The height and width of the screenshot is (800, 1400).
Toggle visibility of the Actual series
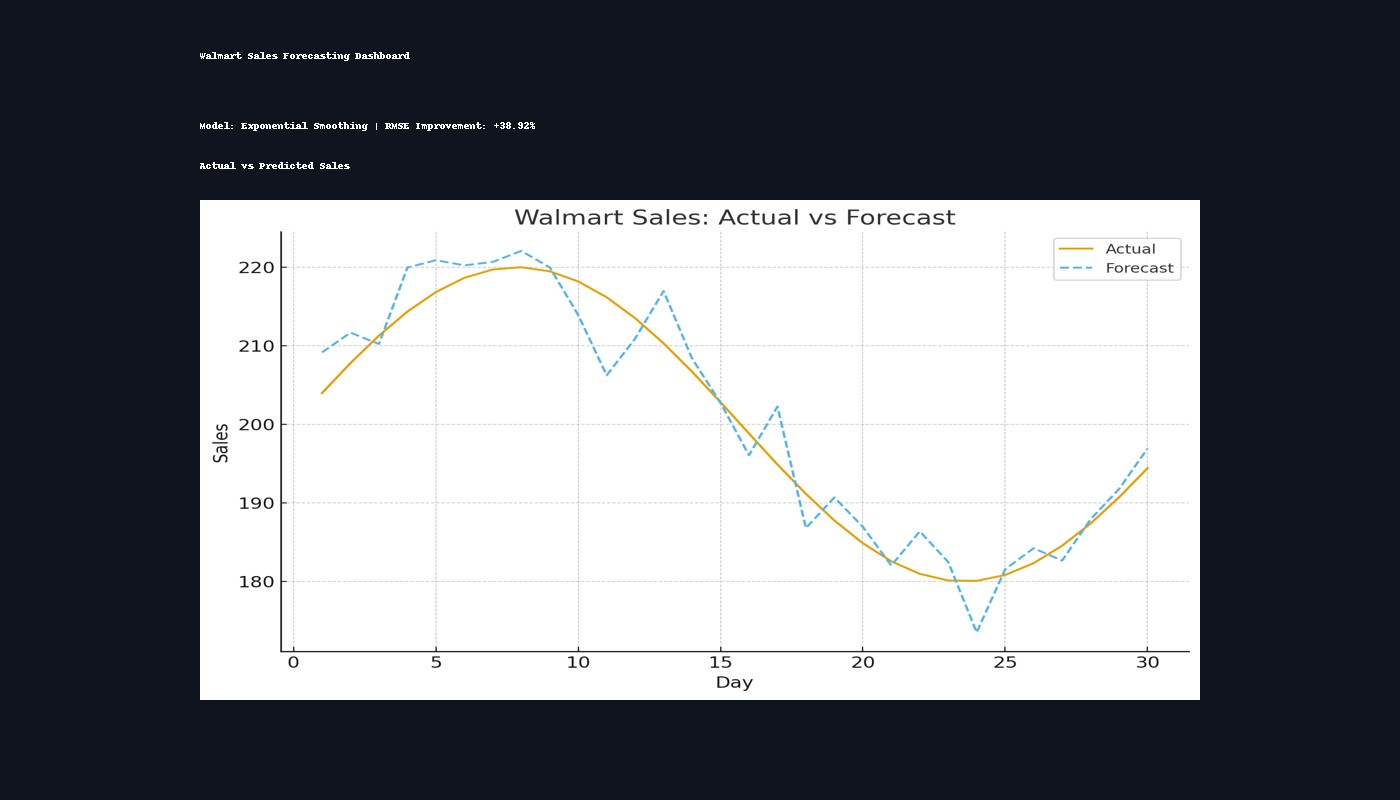click(x=1130, y=248)
